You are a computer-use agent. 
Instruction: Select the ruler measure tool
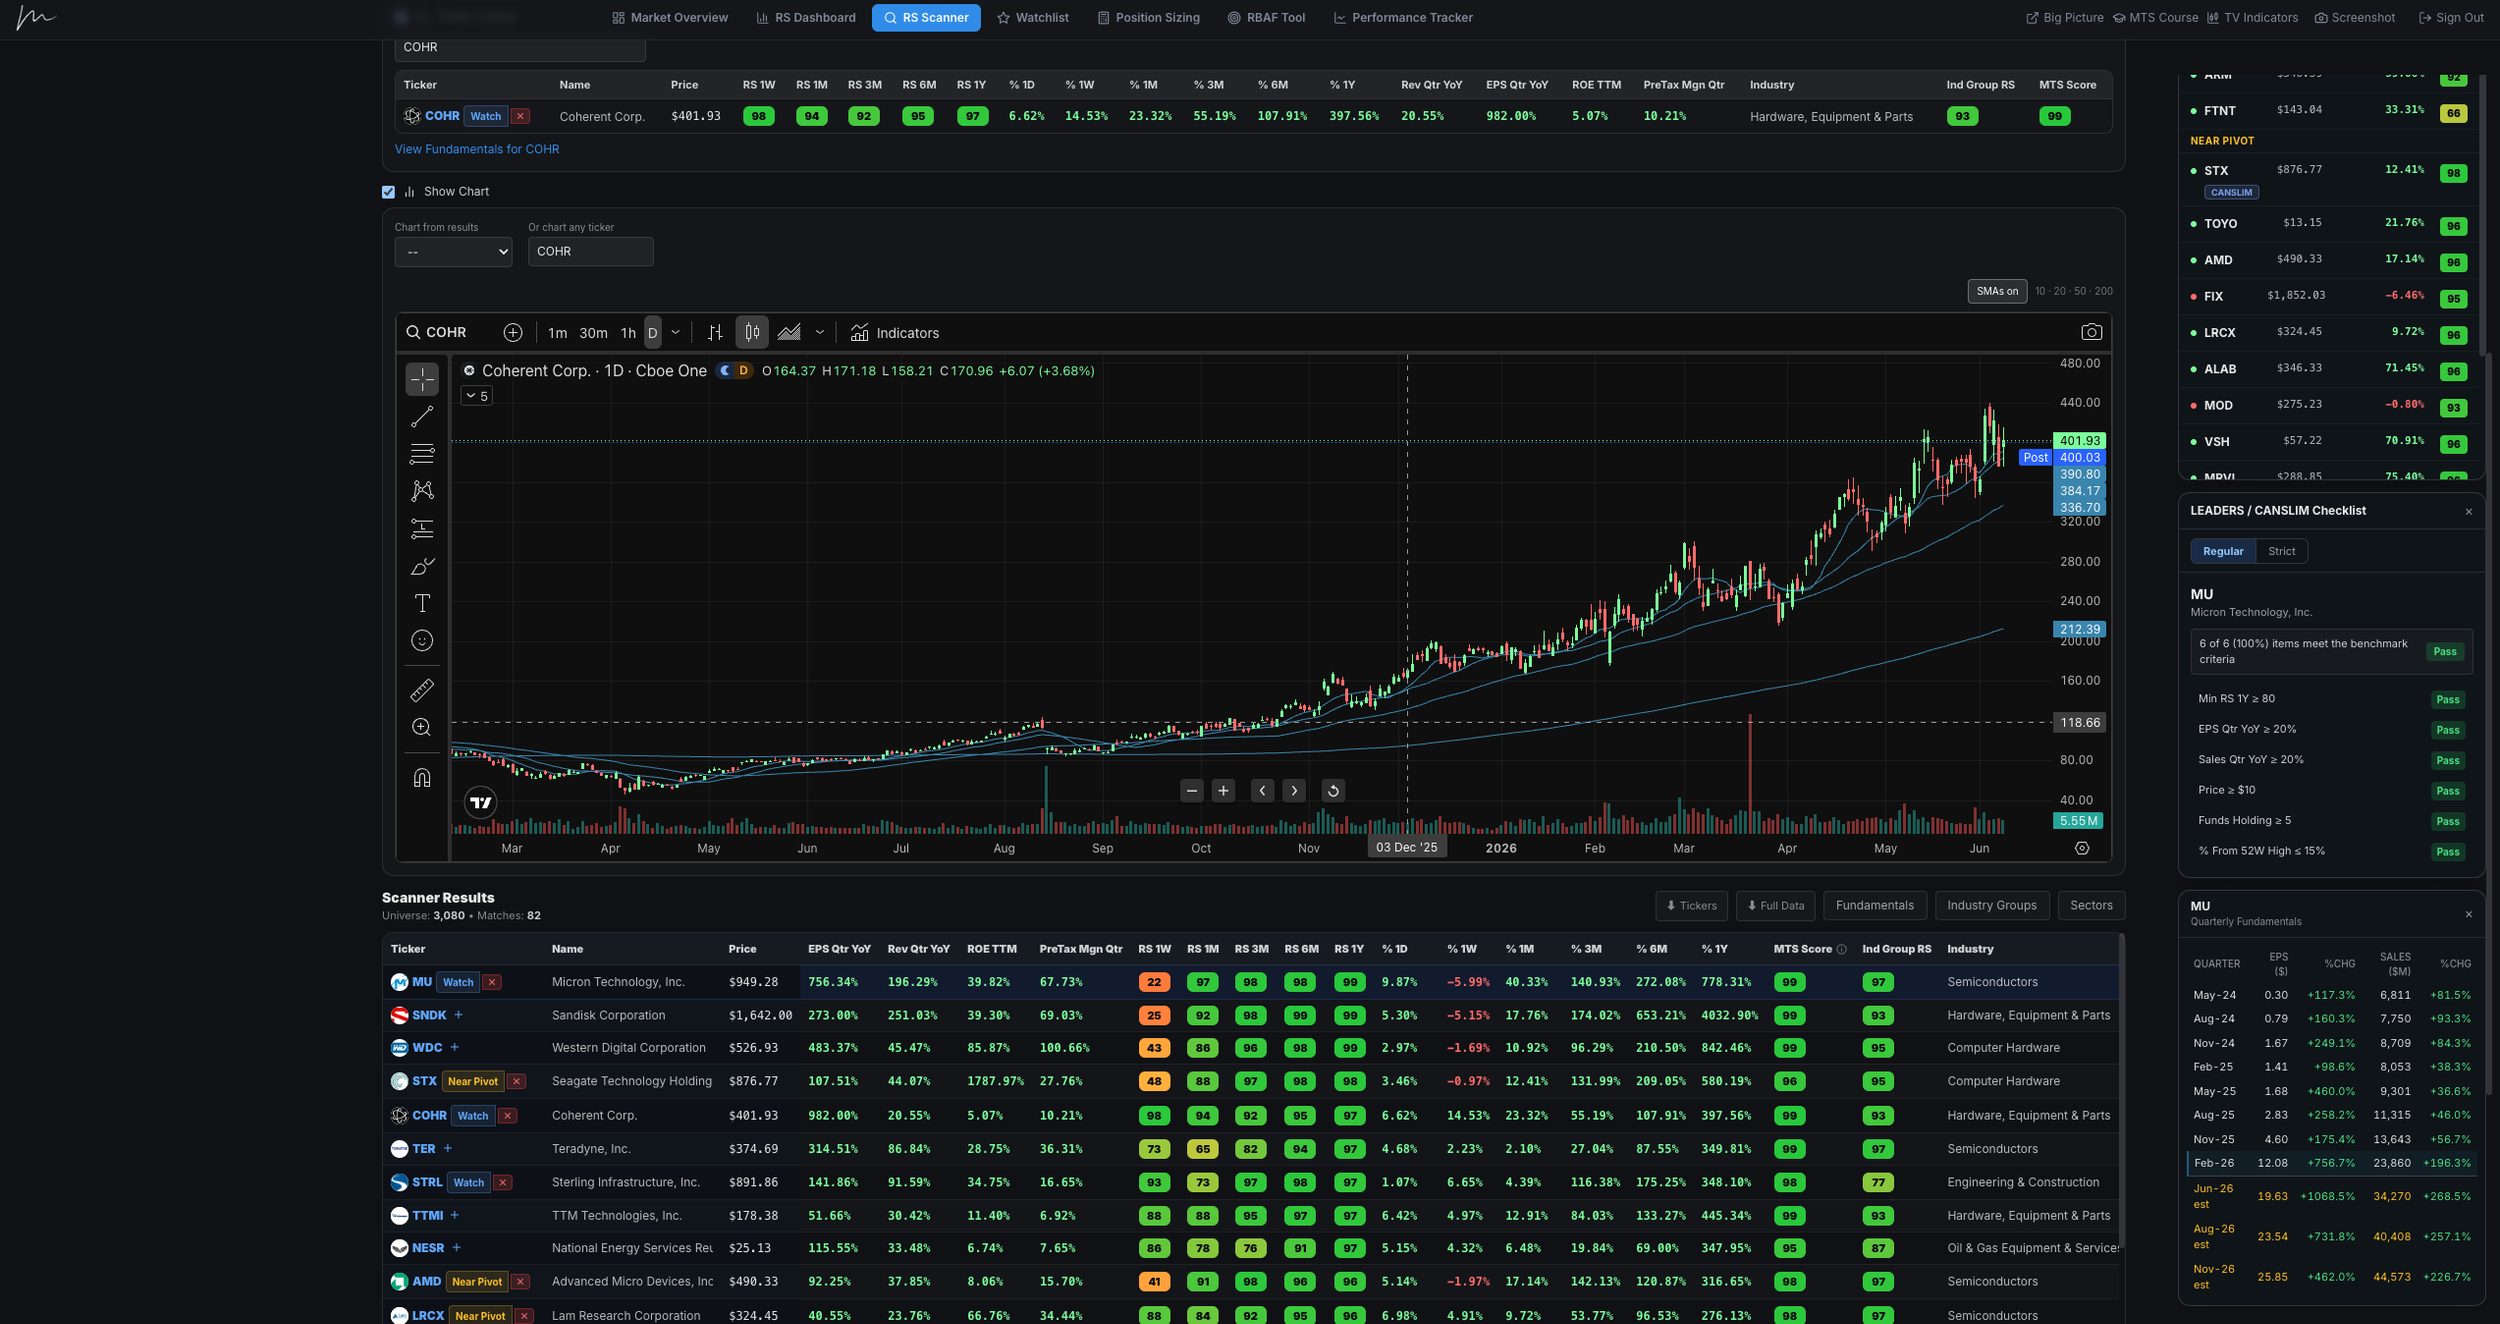click(x=422, y=690)
